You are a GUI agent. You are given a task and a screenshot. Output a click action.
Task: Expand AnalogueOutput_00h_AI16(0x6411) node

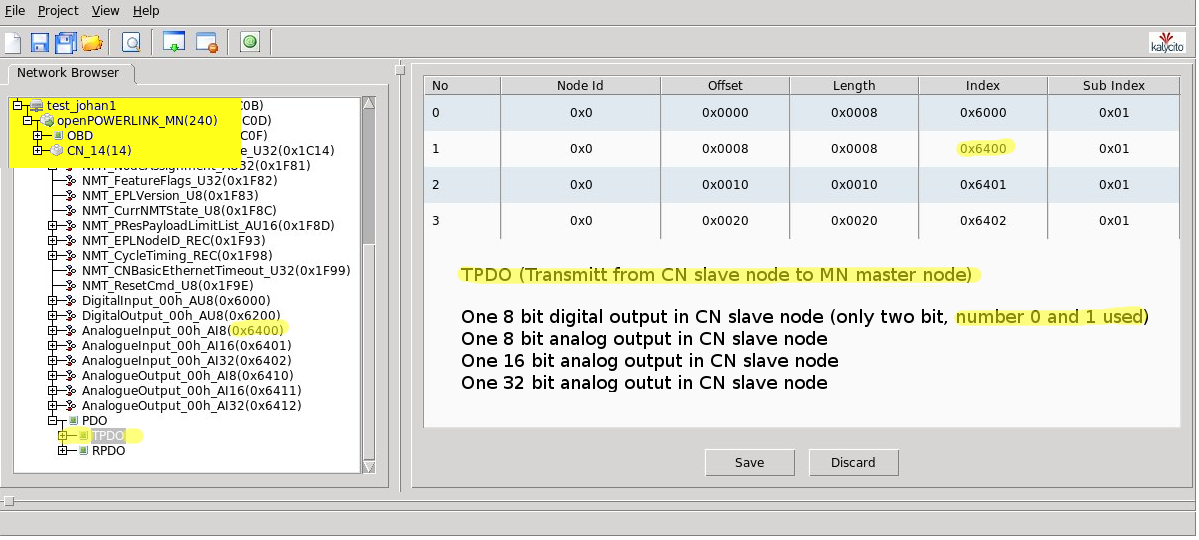[52, 391]
